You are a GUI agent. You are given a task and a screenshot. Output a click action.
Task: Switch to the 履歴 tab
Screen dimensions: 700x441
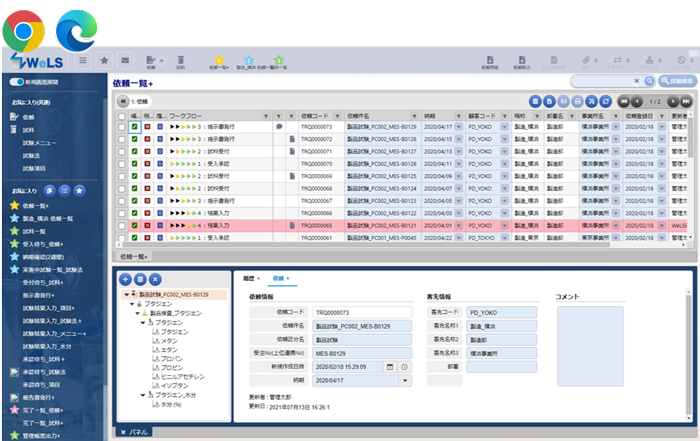[x=249, y=278]
